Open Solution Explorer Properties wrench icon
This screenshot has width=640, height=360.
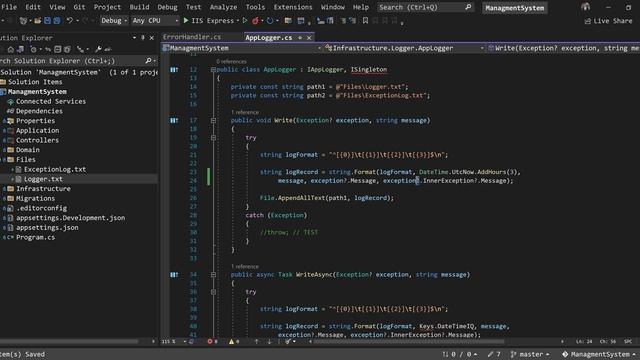pos(98,49)
